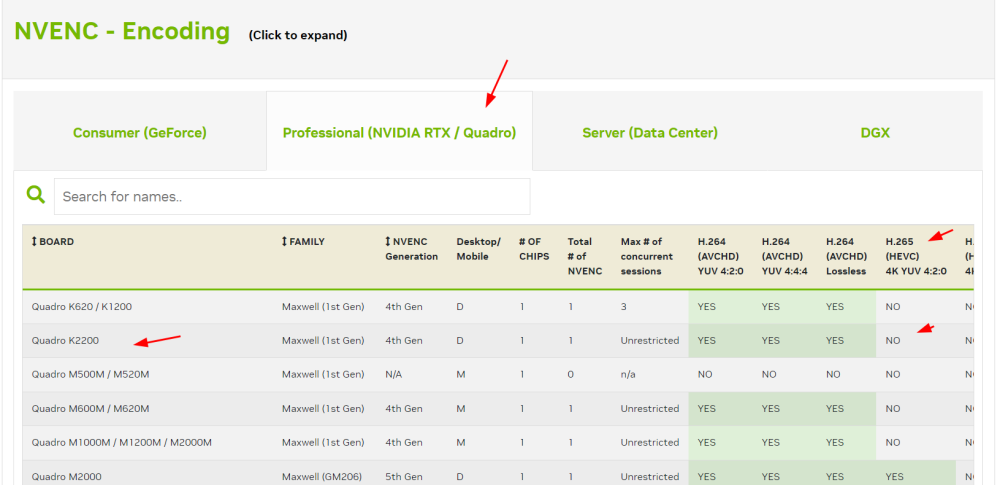
Task: Click concurrent sessions '3' in K620 row
Action: [624, 307]
